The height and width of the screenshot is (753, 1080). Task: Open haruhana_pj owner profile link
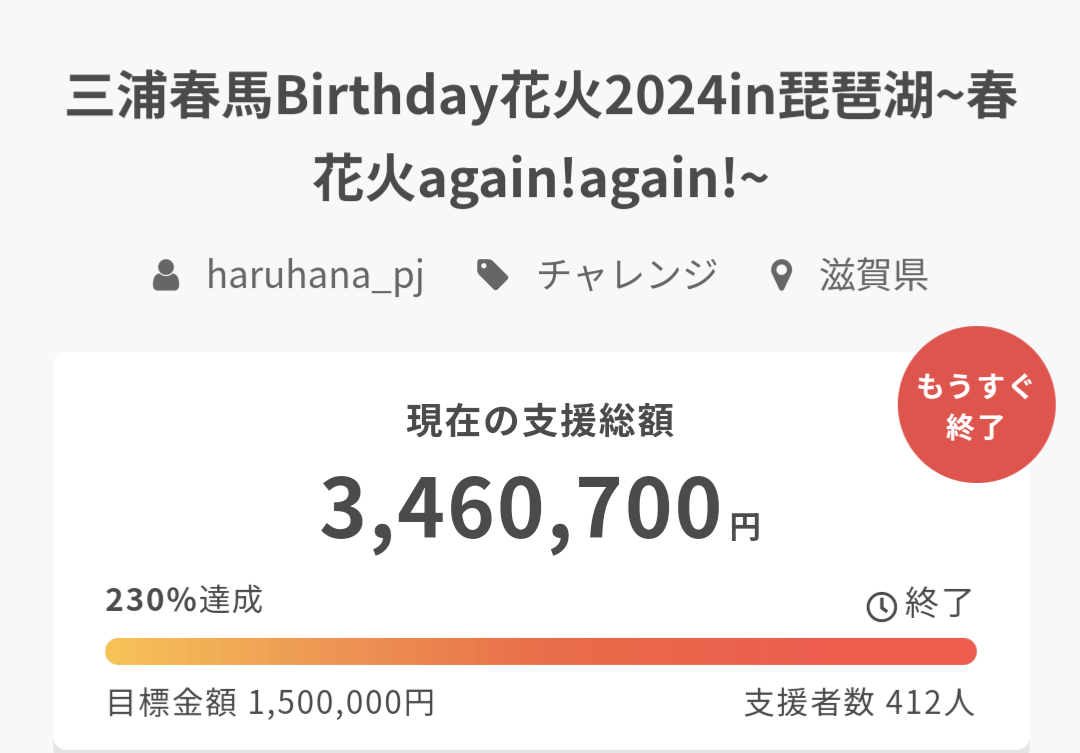(x=315, y=274)
